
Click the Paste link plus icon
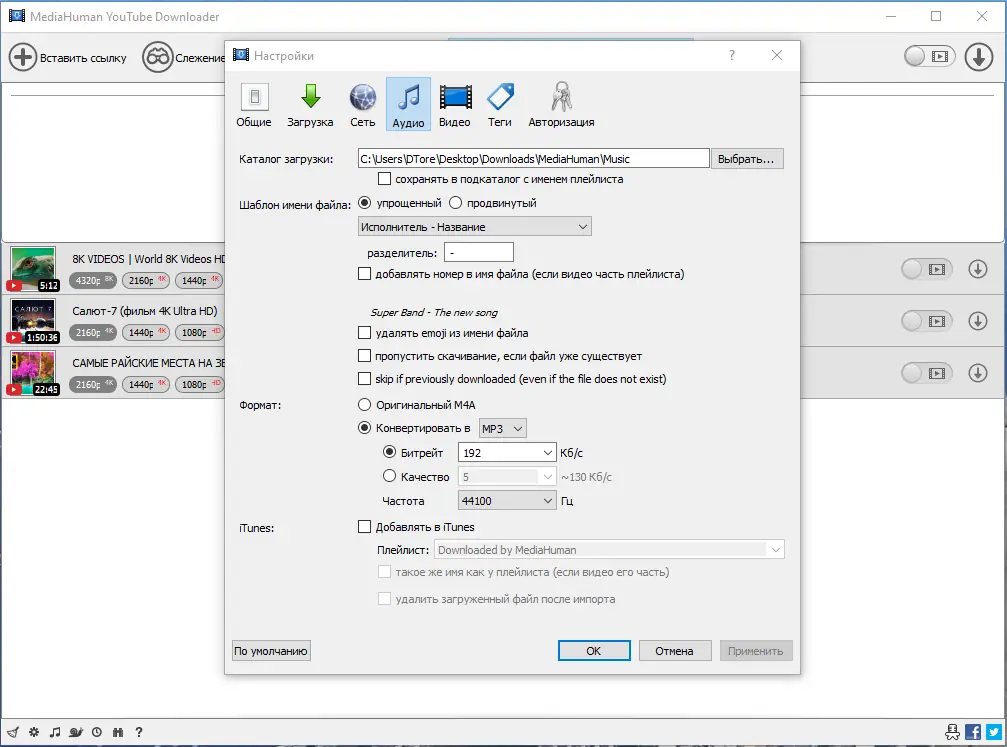22,57
